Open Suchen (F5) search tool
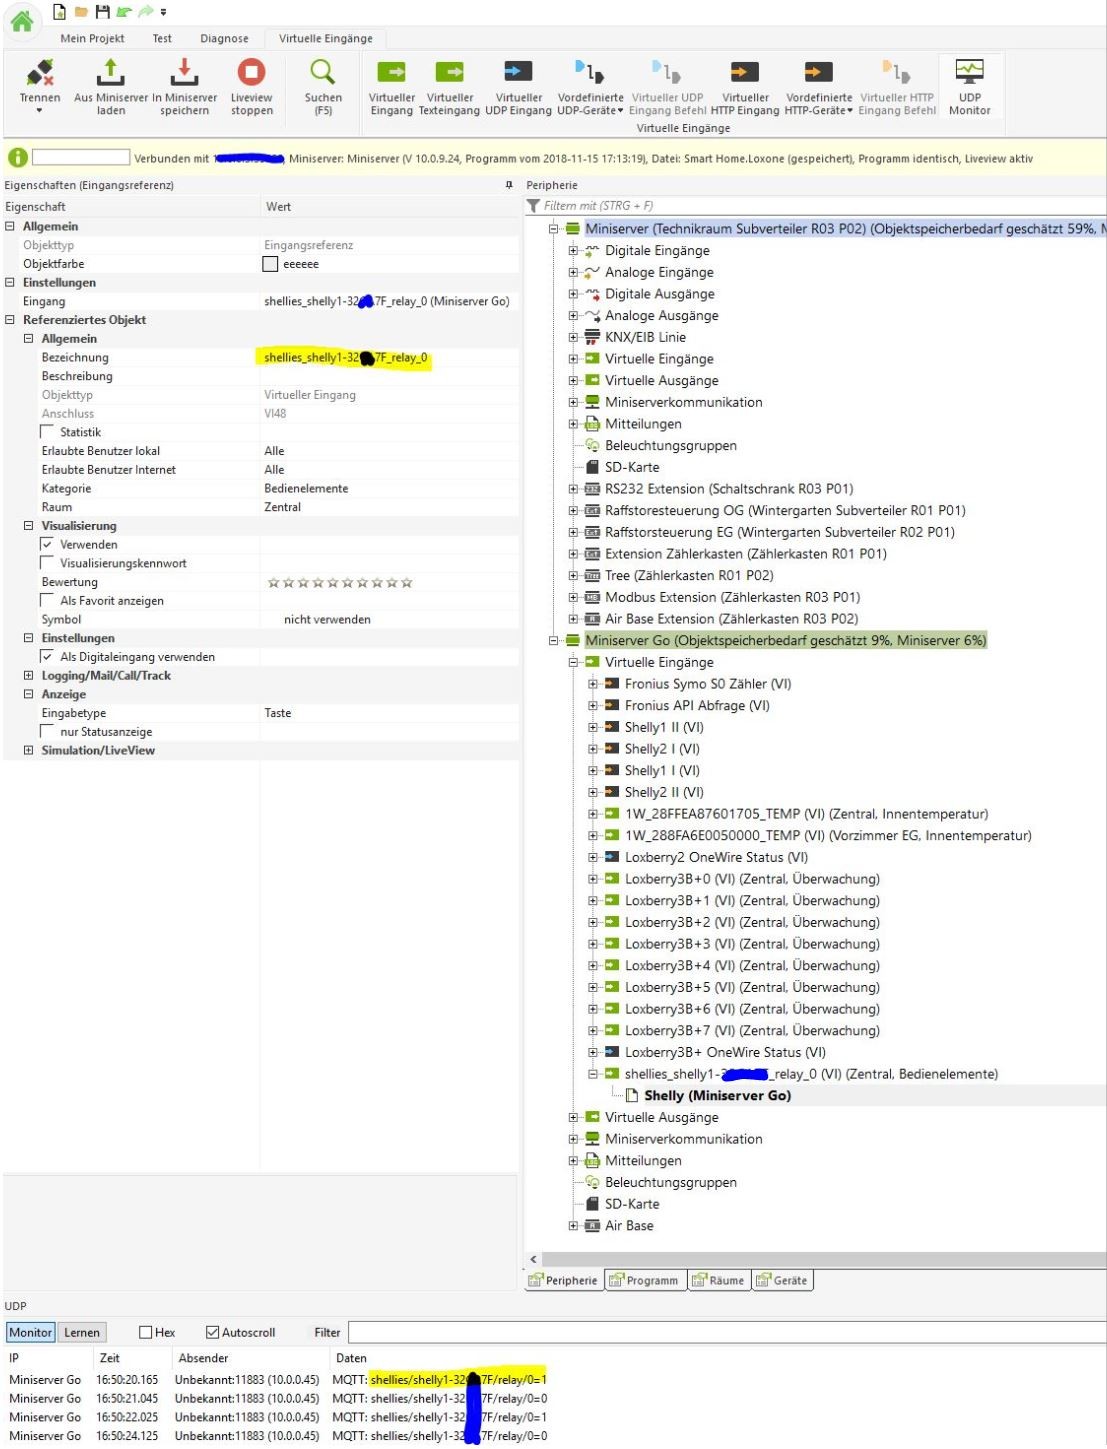This screenshot has width=1107, height=1449. click(x=323, y=73)
